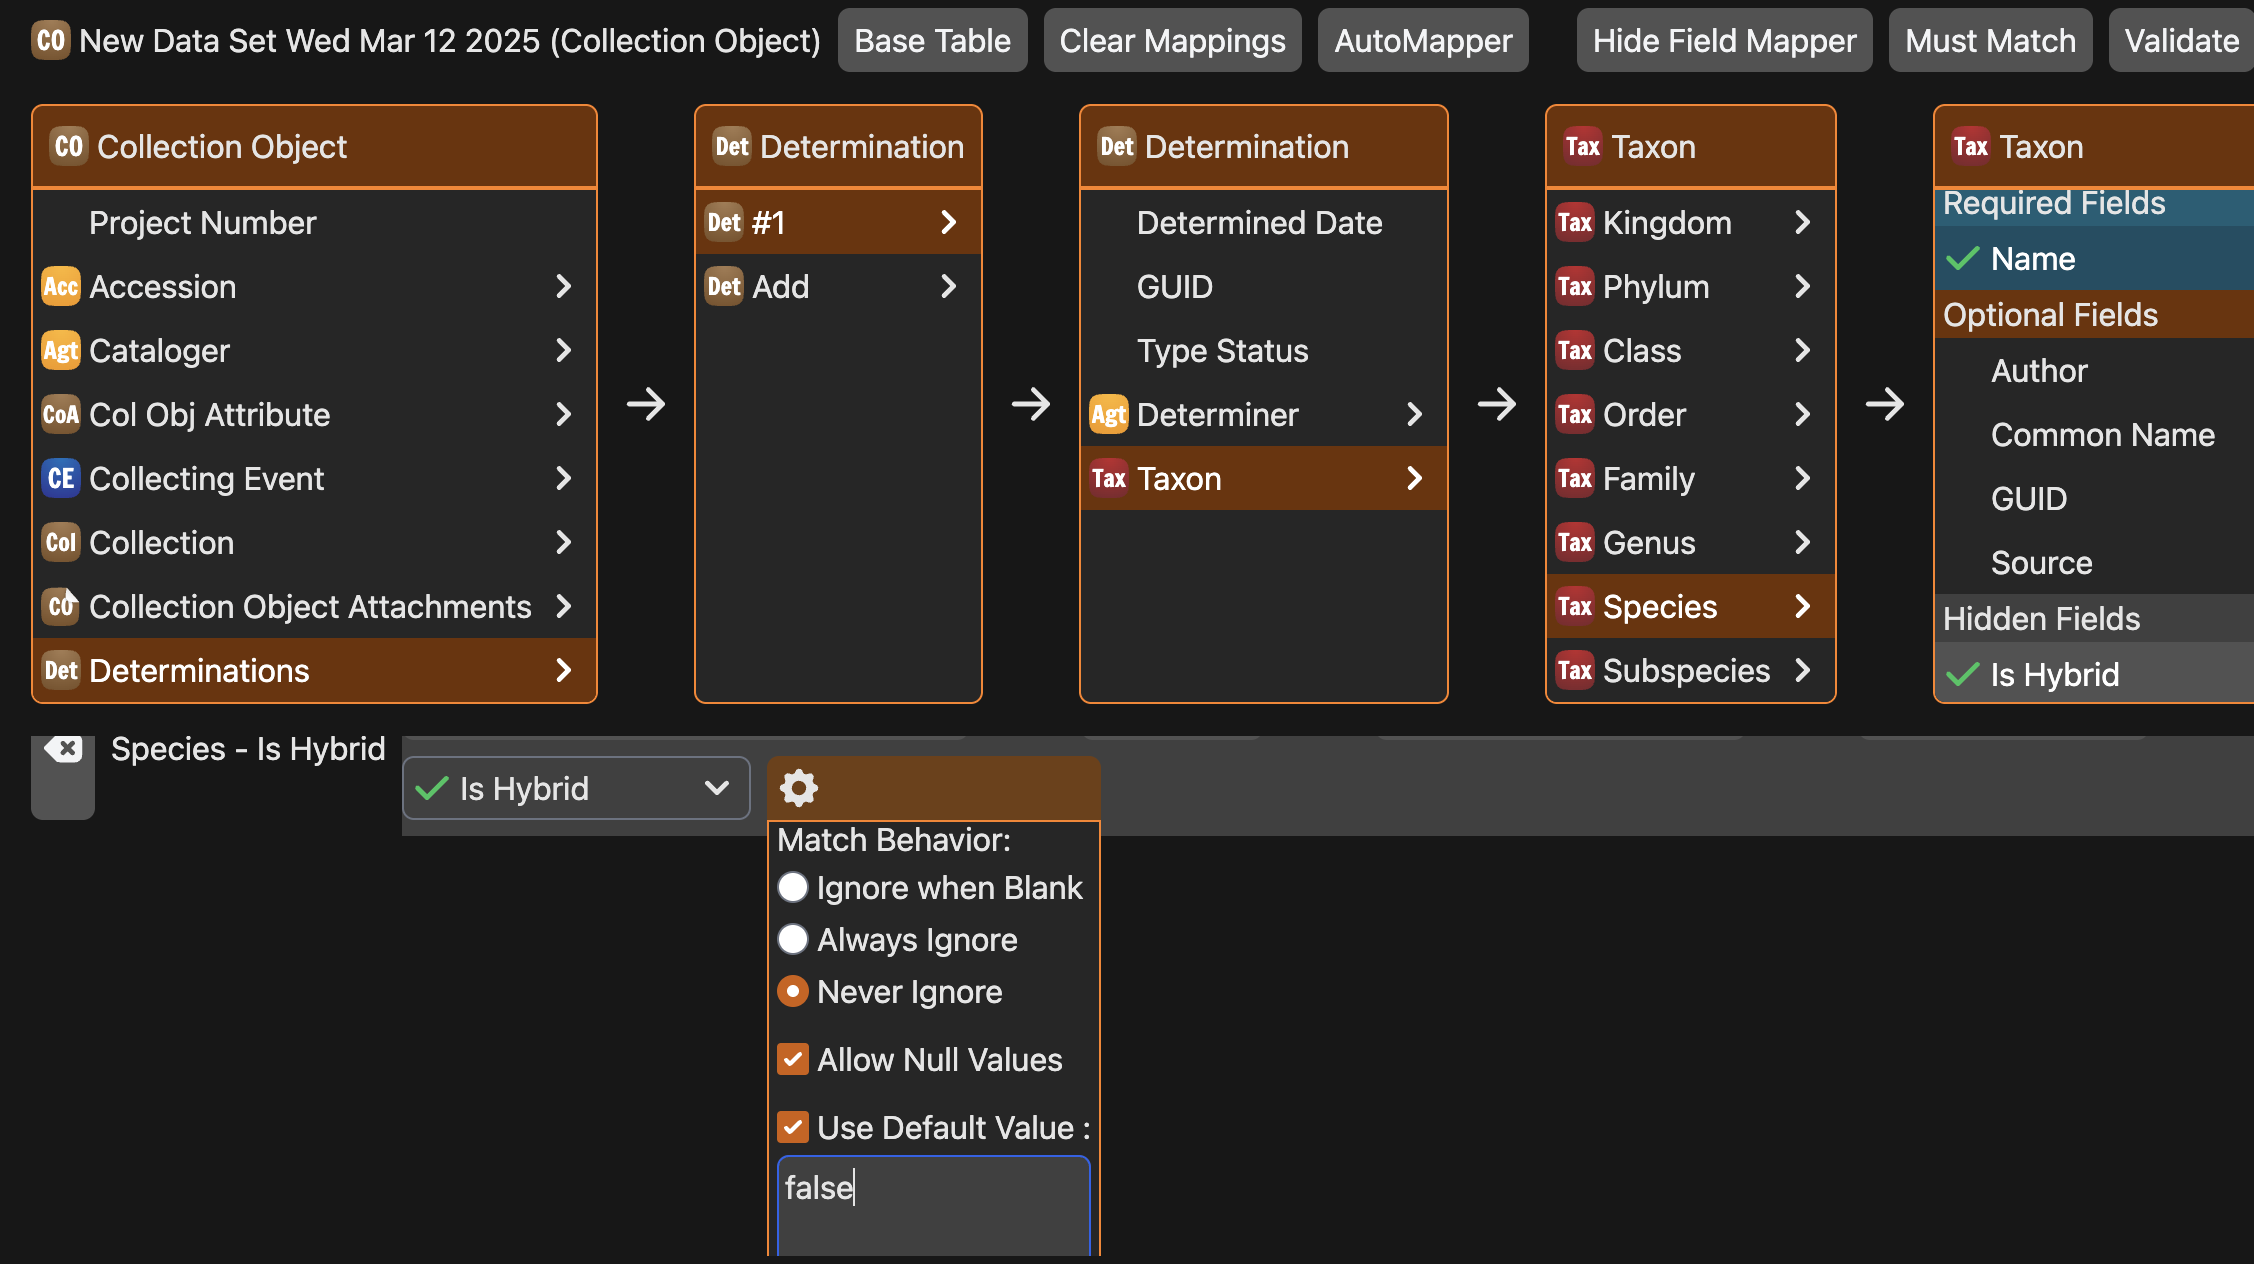The width and height of the screenshot is (2254, 1264).
Task: Click the Acc icon next to Accession
Action: pyautogui.click(x=61, y=286)
